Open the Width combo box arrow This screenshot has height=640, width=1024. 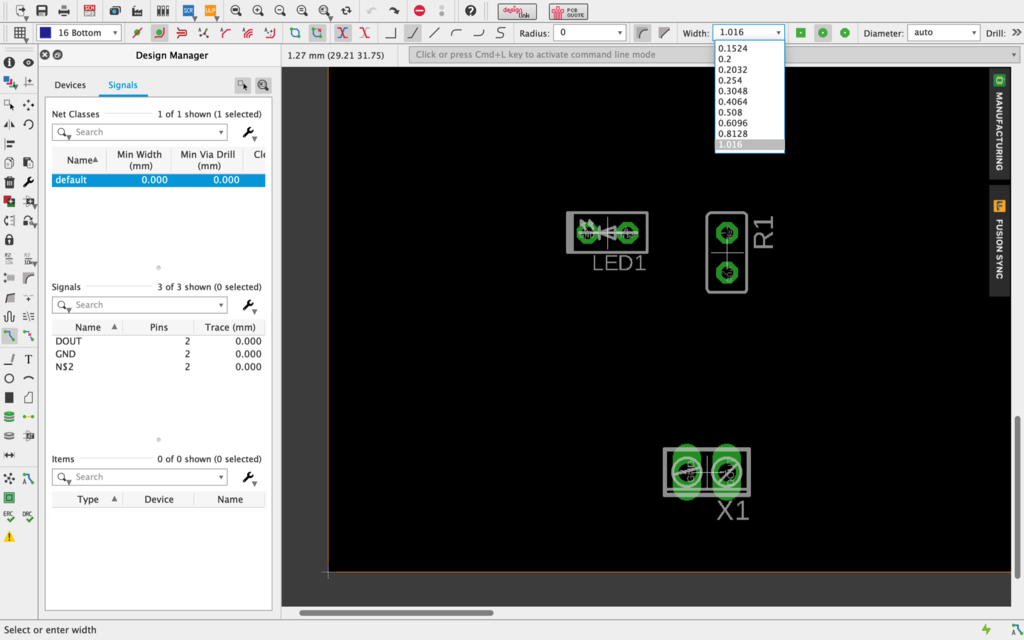tap(778, 33)
